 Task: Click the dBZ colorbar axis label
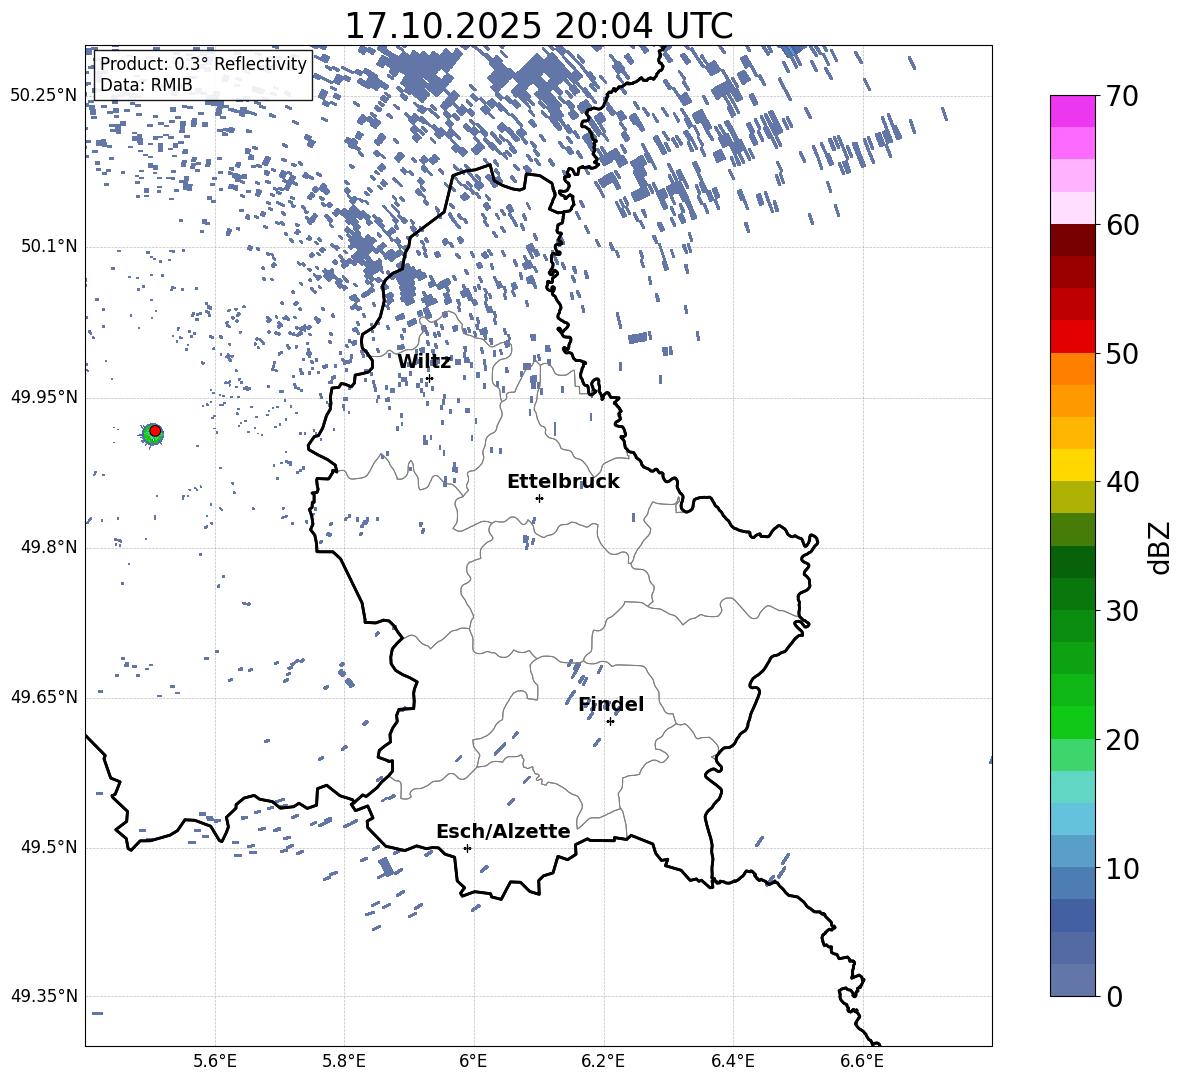[x=1159, y=547]
